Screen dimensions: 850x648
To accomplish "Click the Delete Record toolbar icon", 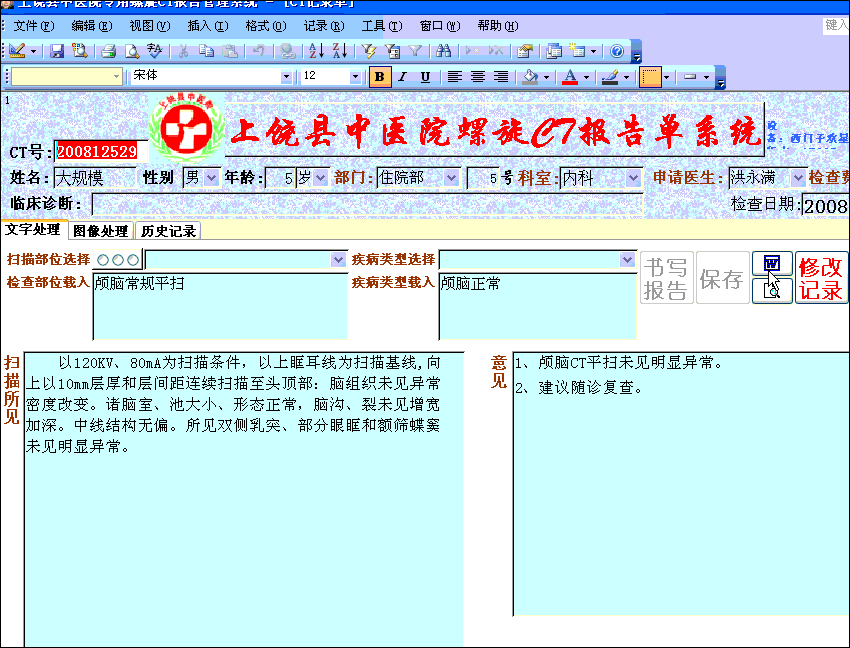I will point(495,51).
